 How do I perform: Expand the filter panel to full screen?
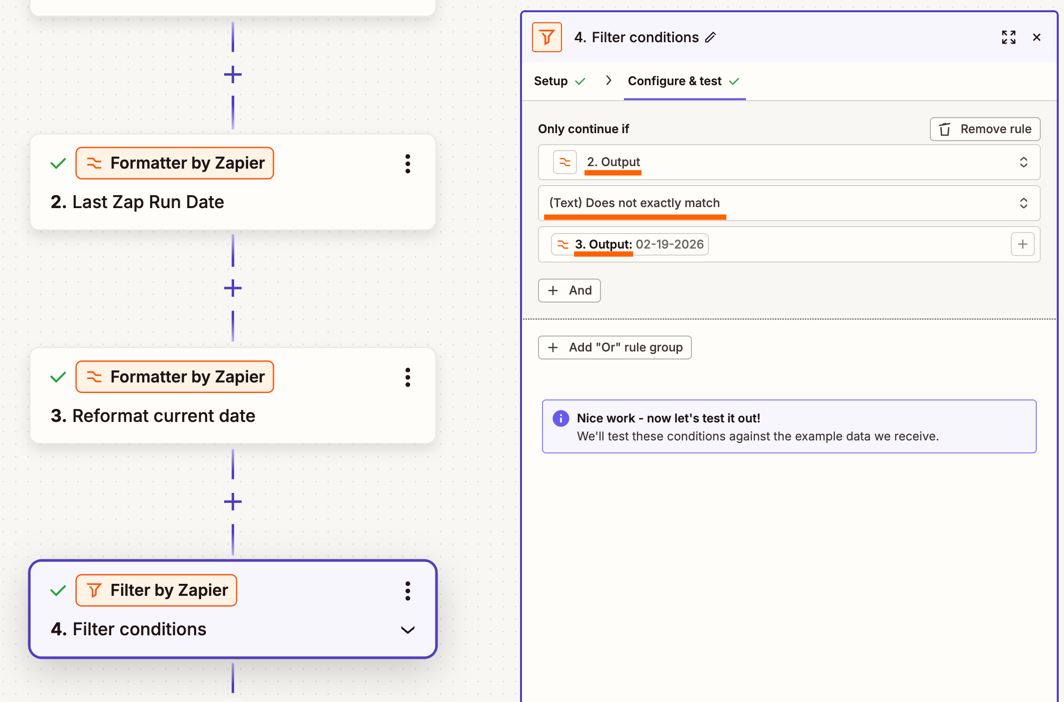1008,38
